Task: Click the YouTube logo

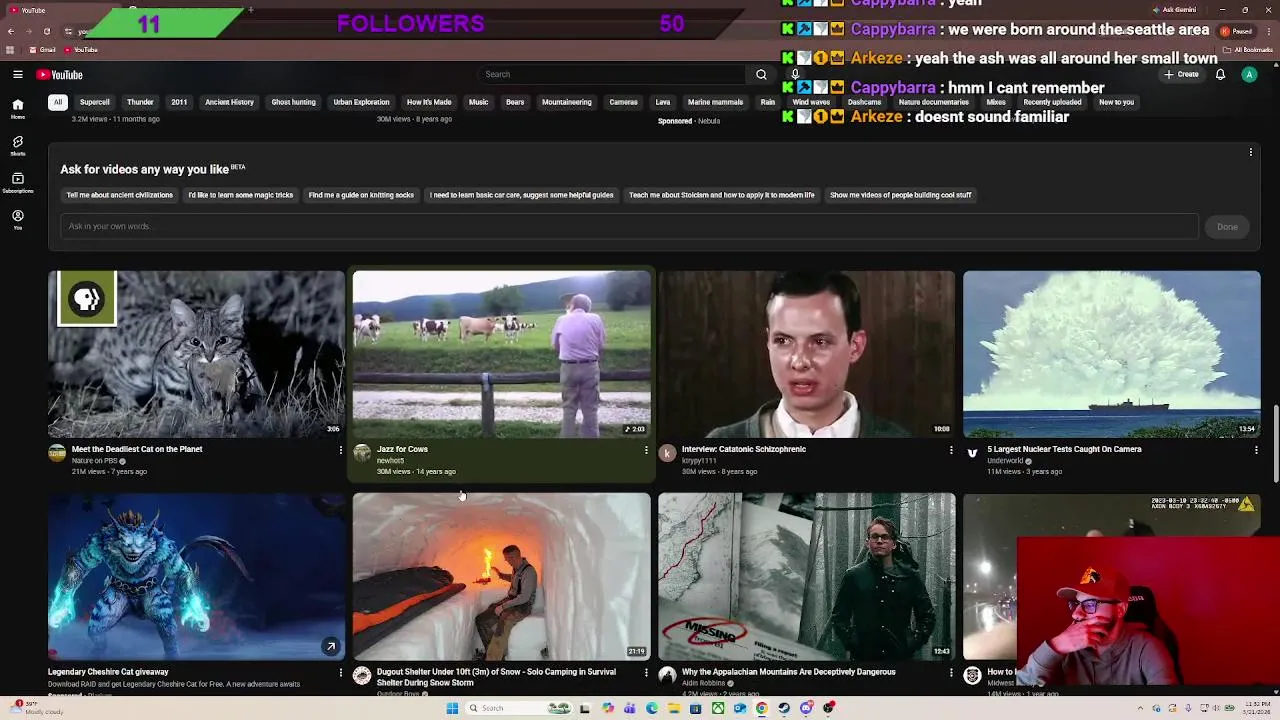Action: pyautogui.click(x=60, y=75)
